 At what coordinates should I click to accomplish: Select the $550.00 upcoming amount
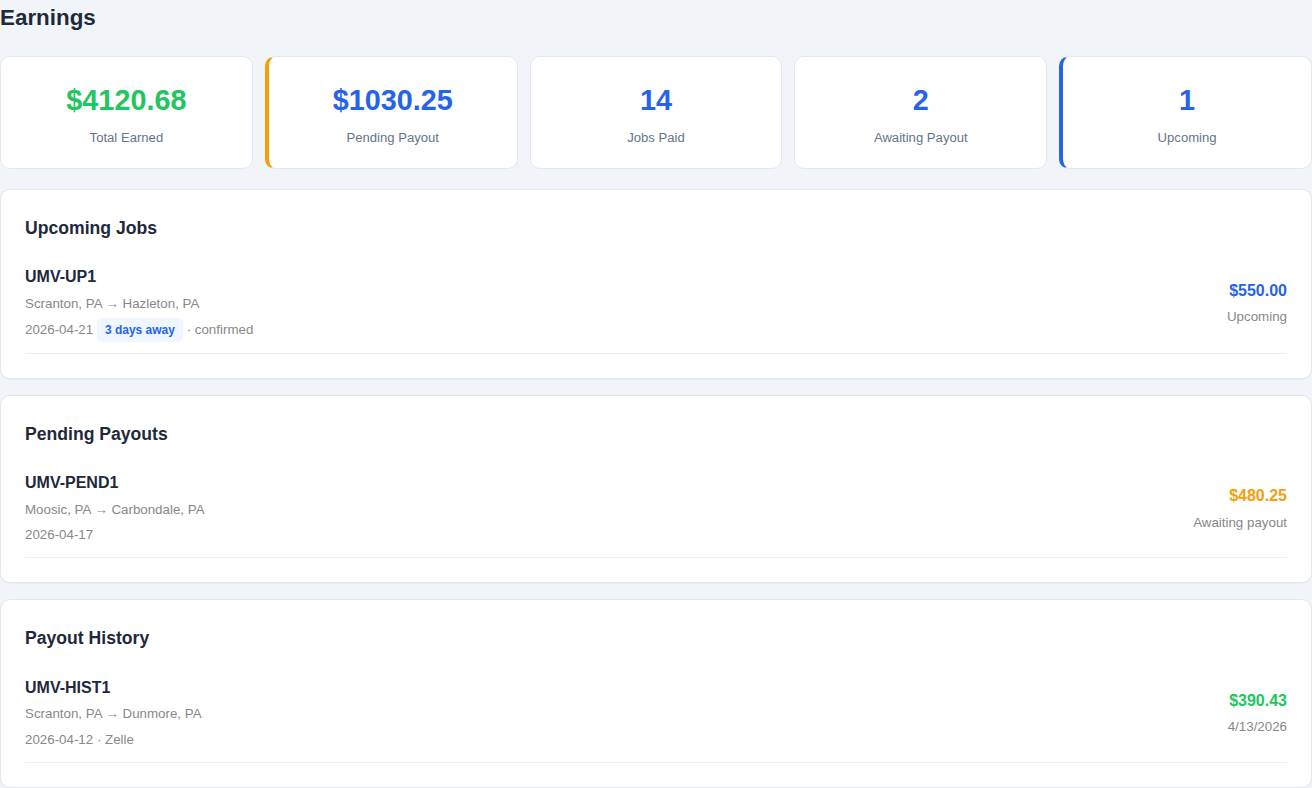click(1258, 291)
